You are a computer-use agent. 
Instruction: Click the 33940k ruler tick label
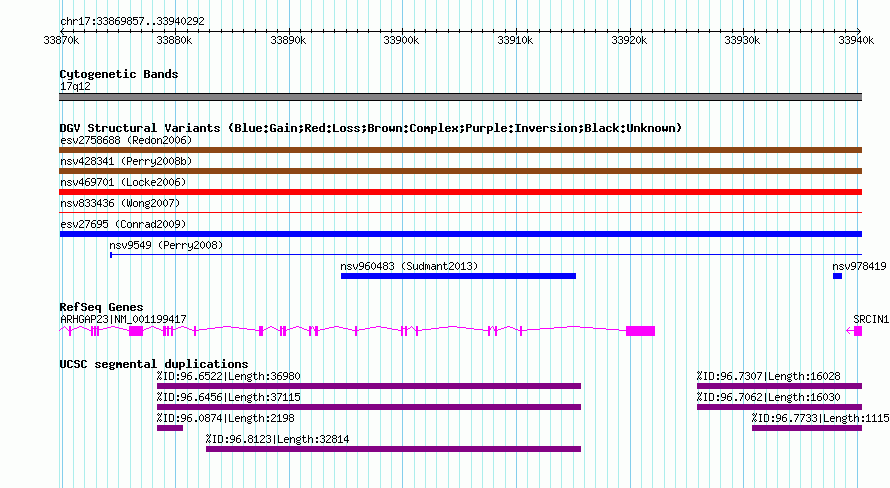[857, 40]
